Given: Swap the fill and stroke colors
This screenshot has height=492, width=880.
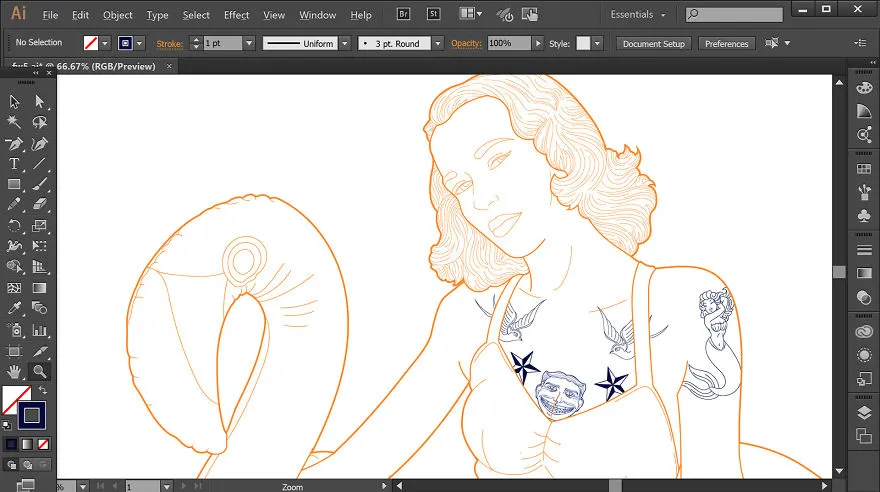Looking at the screenshot, I should (43, 390).
